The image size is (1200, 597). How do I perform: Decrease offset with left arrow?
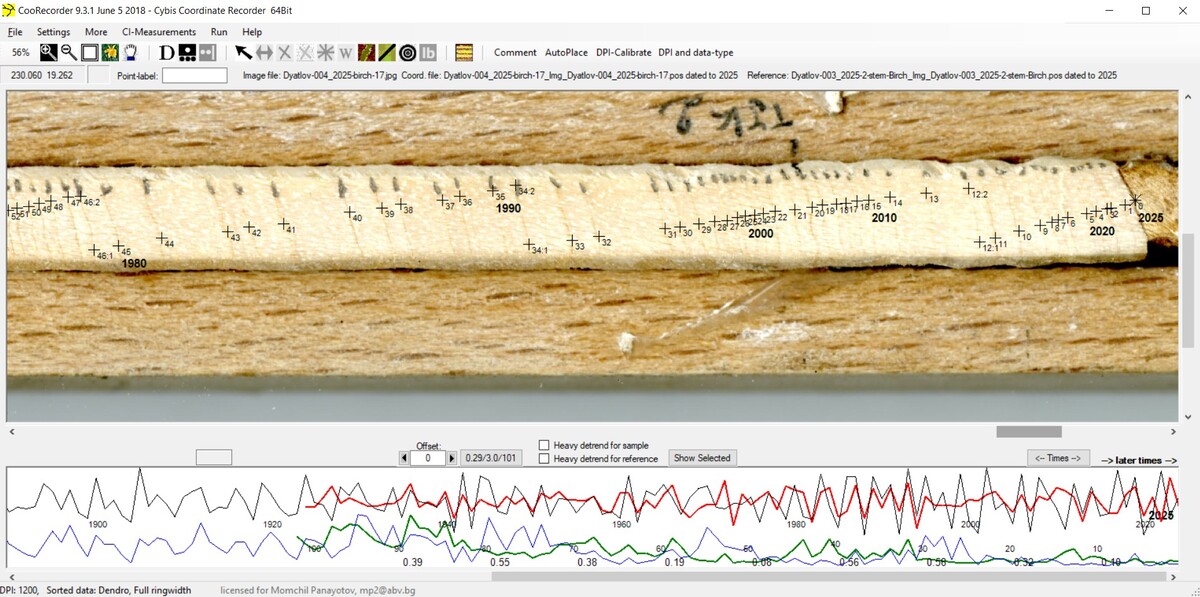coord(404,458)
